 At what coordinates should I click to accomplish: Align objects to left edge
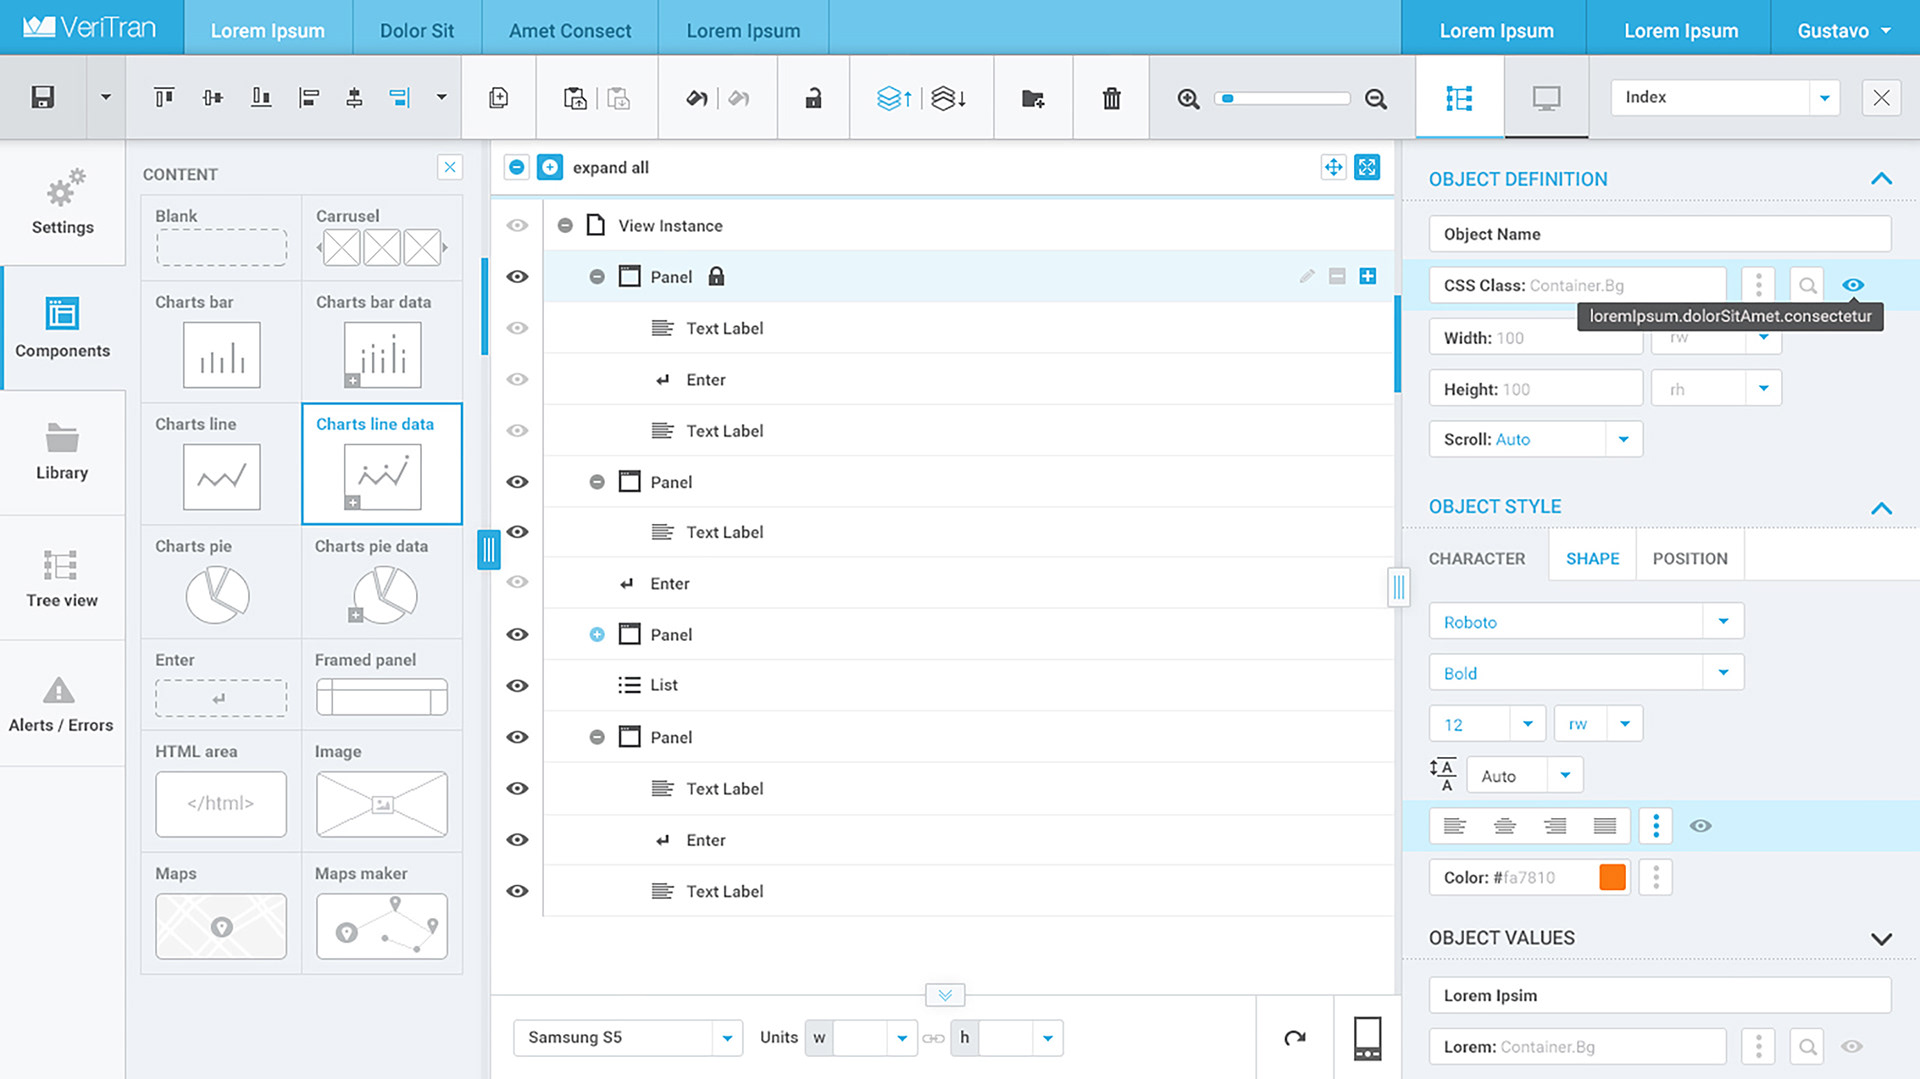309,97
